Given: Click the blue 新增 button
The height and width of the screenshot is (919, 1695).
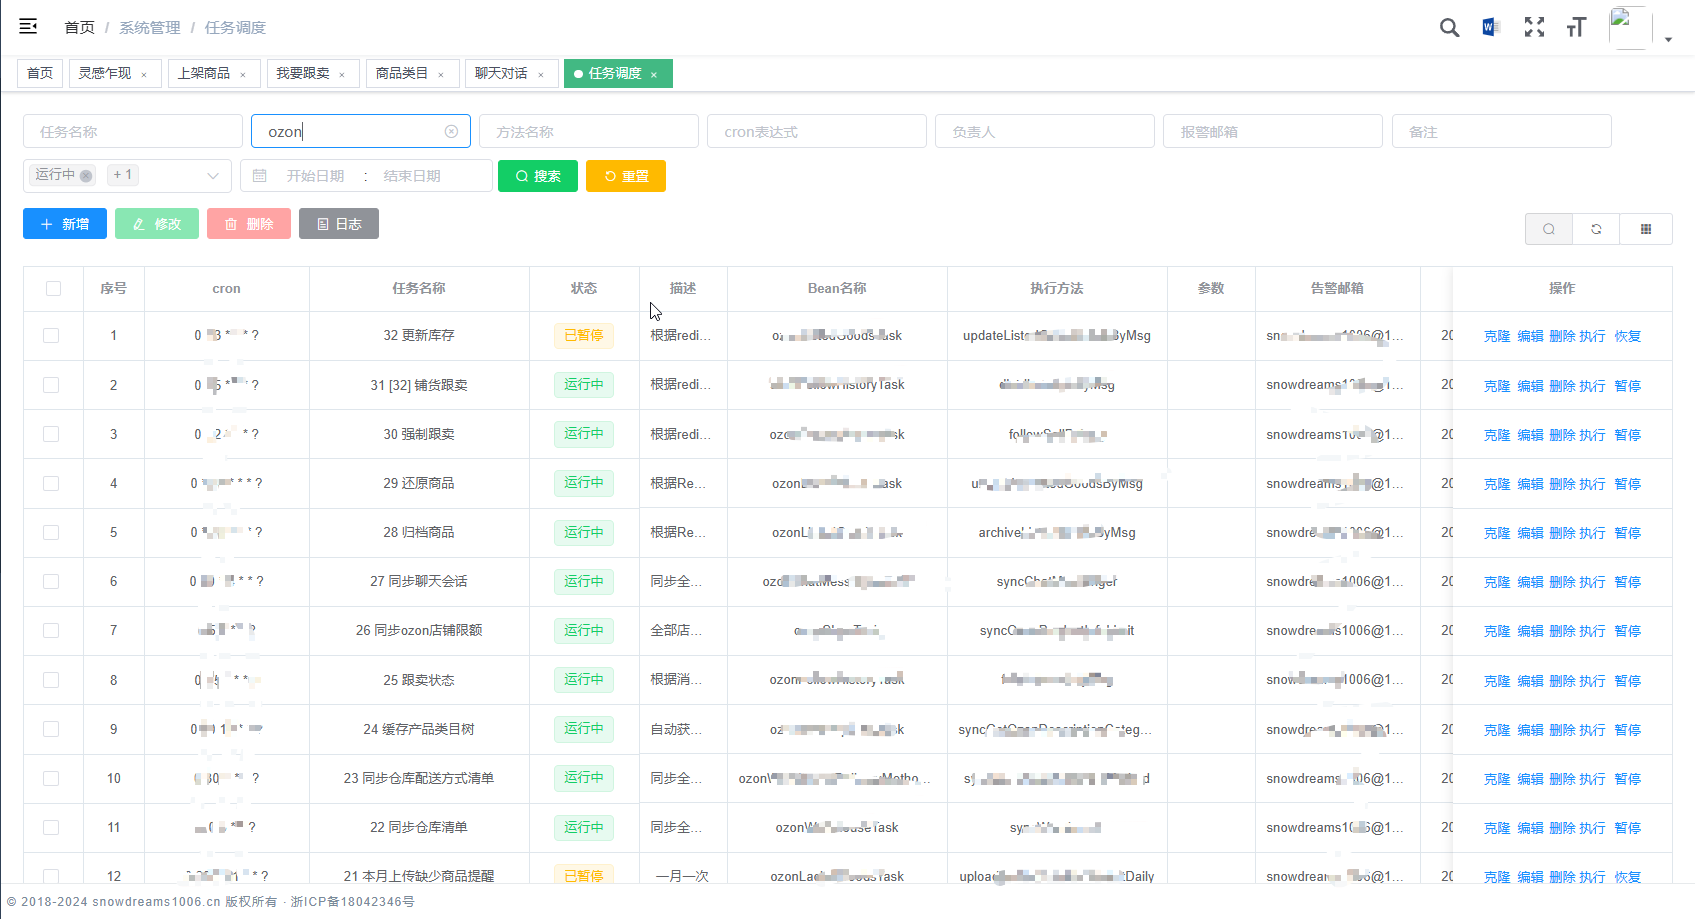Looking at the screenshot, I should point(65,224).
